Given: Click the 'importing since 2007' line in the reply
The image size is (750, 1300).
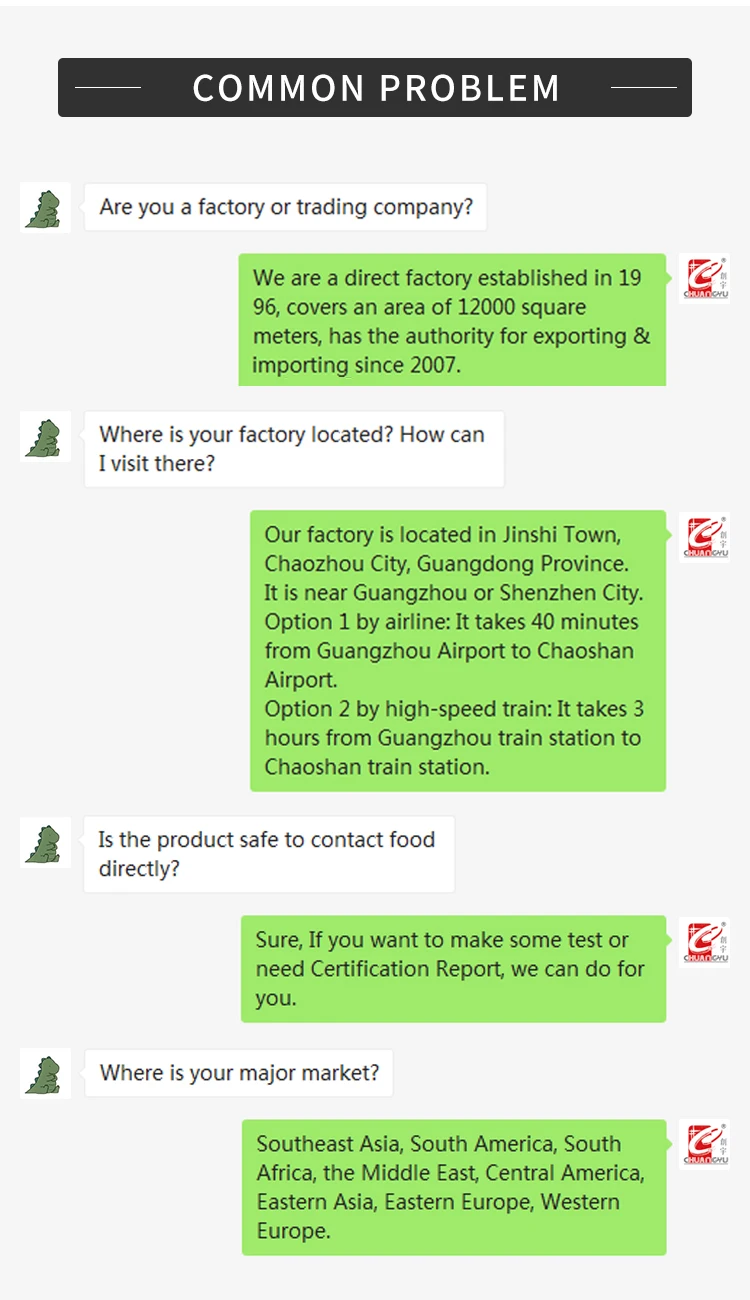Looking at the screenshot, I should click(x=356, y=365).
